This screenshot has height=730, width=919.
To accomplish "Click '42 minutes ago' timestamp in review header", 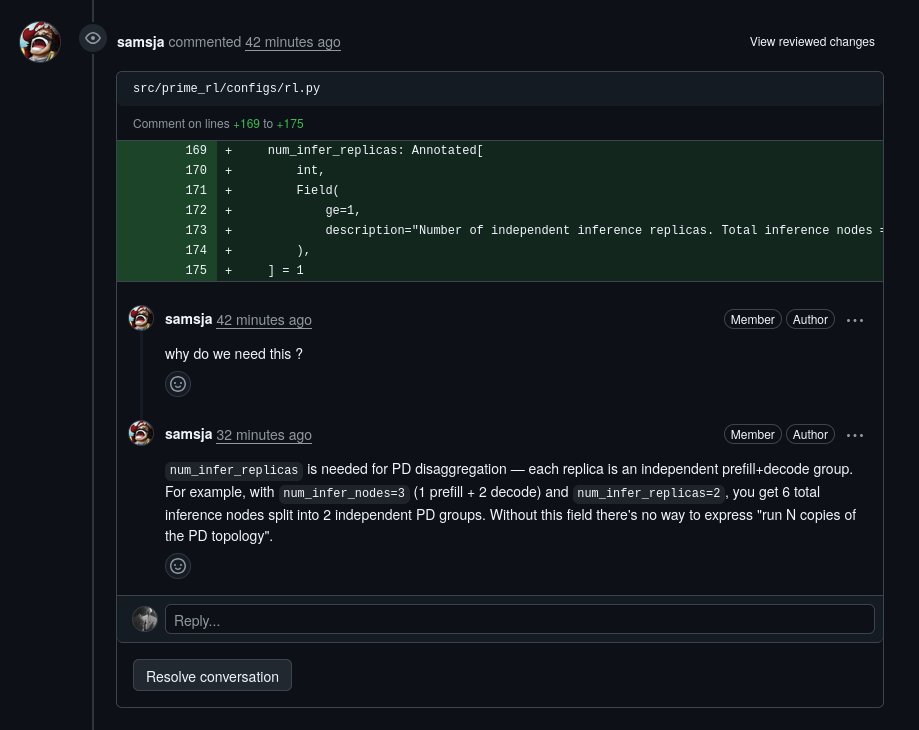I will (x=292, y=42).
